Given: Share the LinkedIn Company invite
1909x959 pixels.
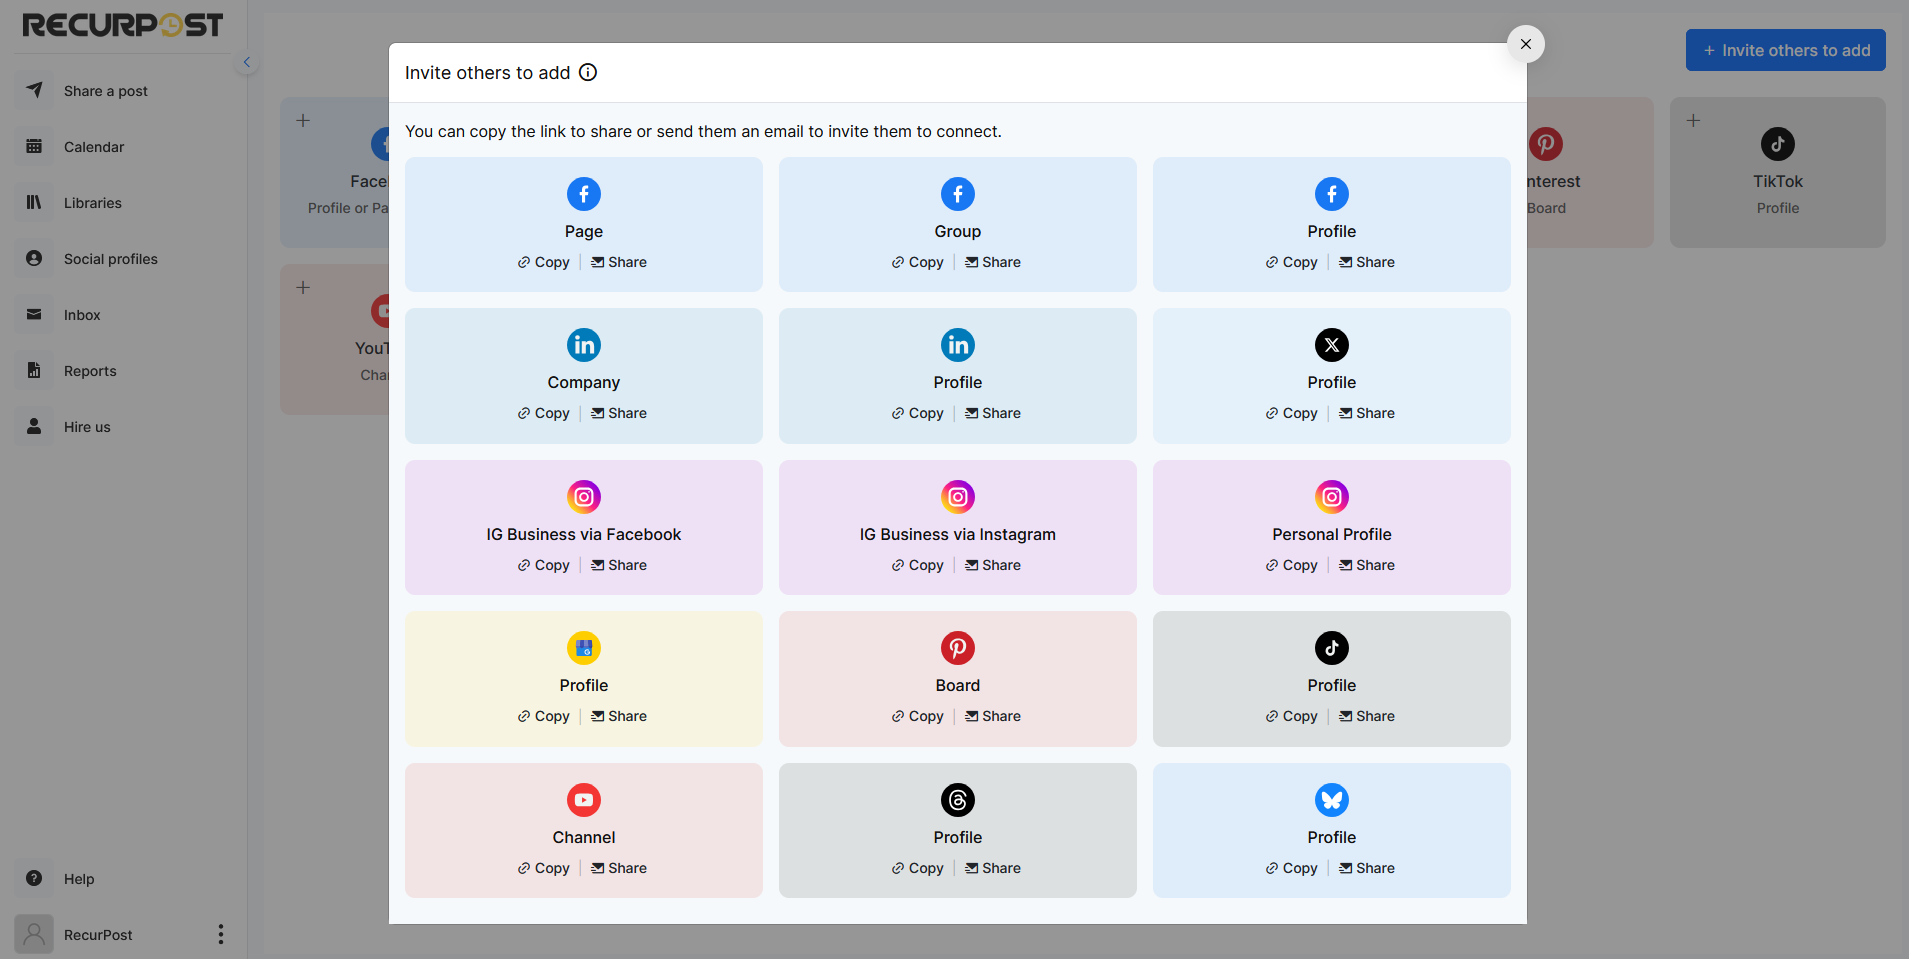Looking at the screenshot, I should pyautogui.click(x=619, y=413).
